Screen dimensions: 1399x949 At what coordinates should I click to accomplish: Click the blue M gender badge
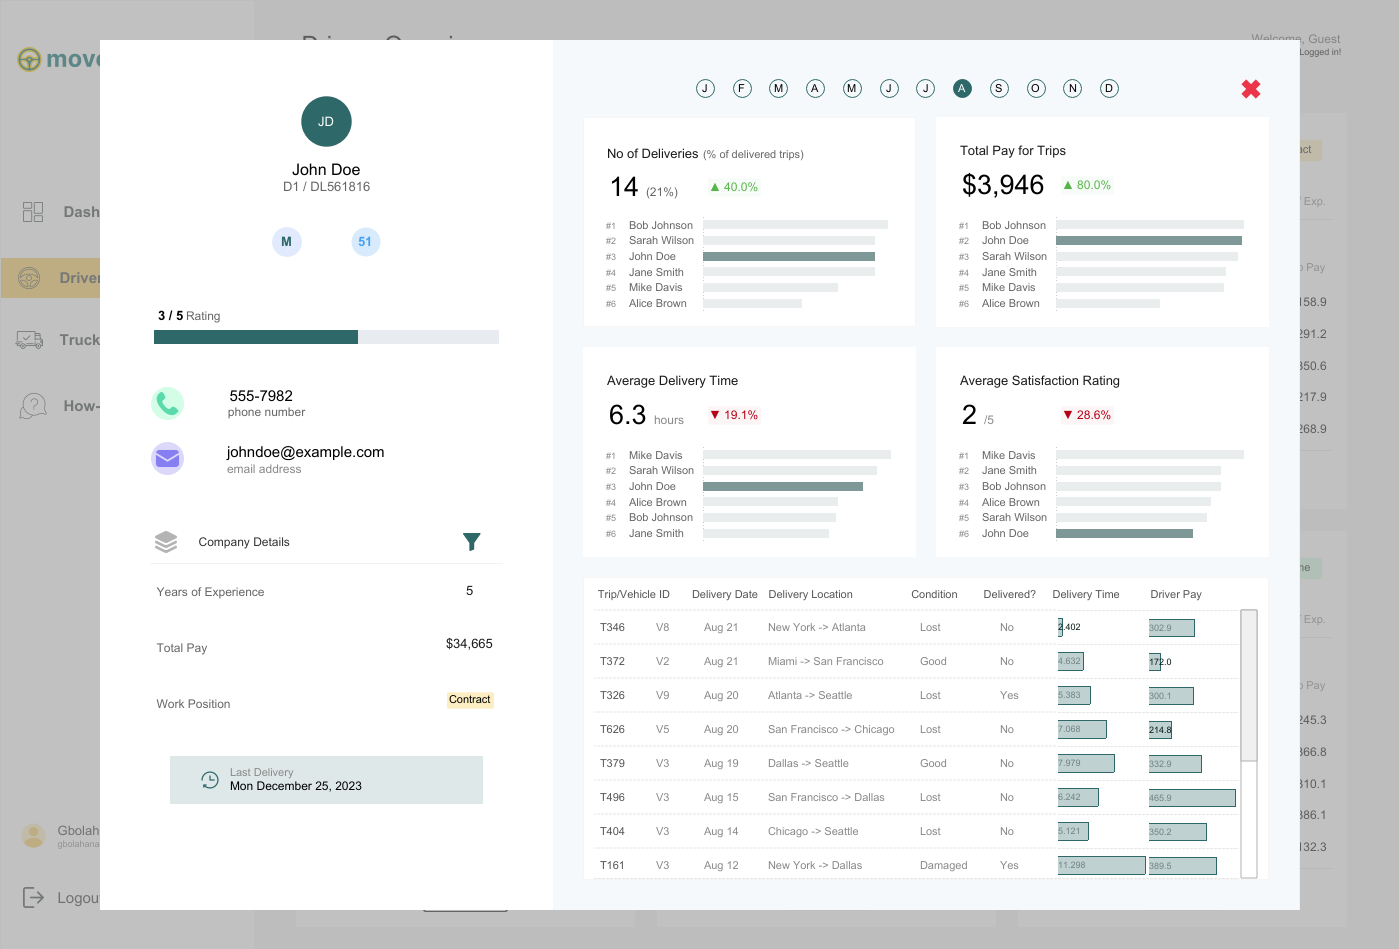tap(286, 242)
